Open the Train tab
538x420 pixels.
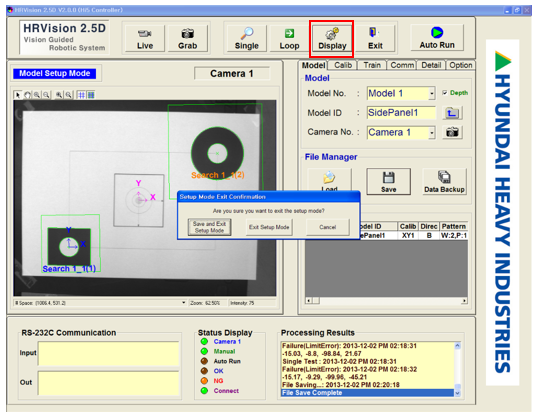pos(372,65)
